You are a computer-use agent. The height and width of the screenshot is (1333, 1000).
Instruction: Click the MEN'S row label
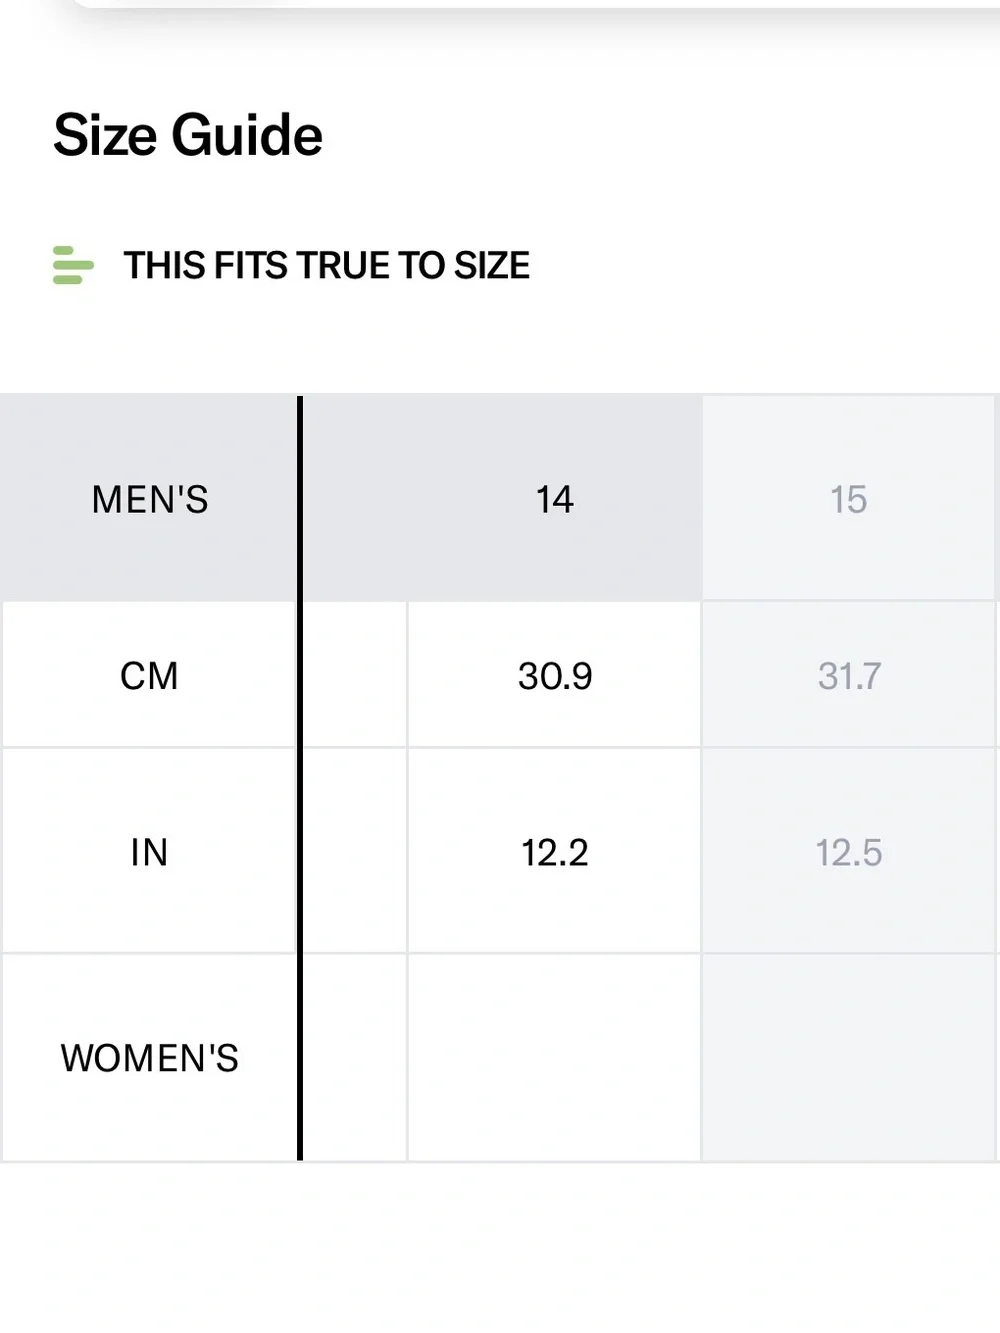click(x=150, y=498)
